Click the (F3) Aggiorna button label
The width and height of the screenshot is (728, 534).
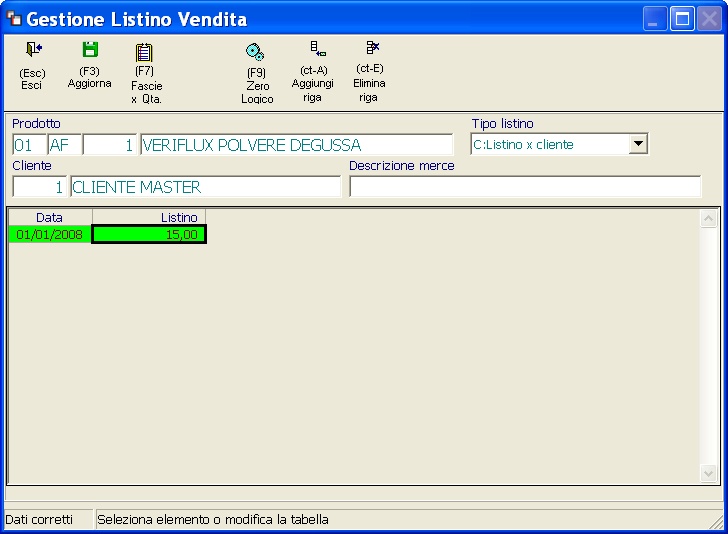90,77
